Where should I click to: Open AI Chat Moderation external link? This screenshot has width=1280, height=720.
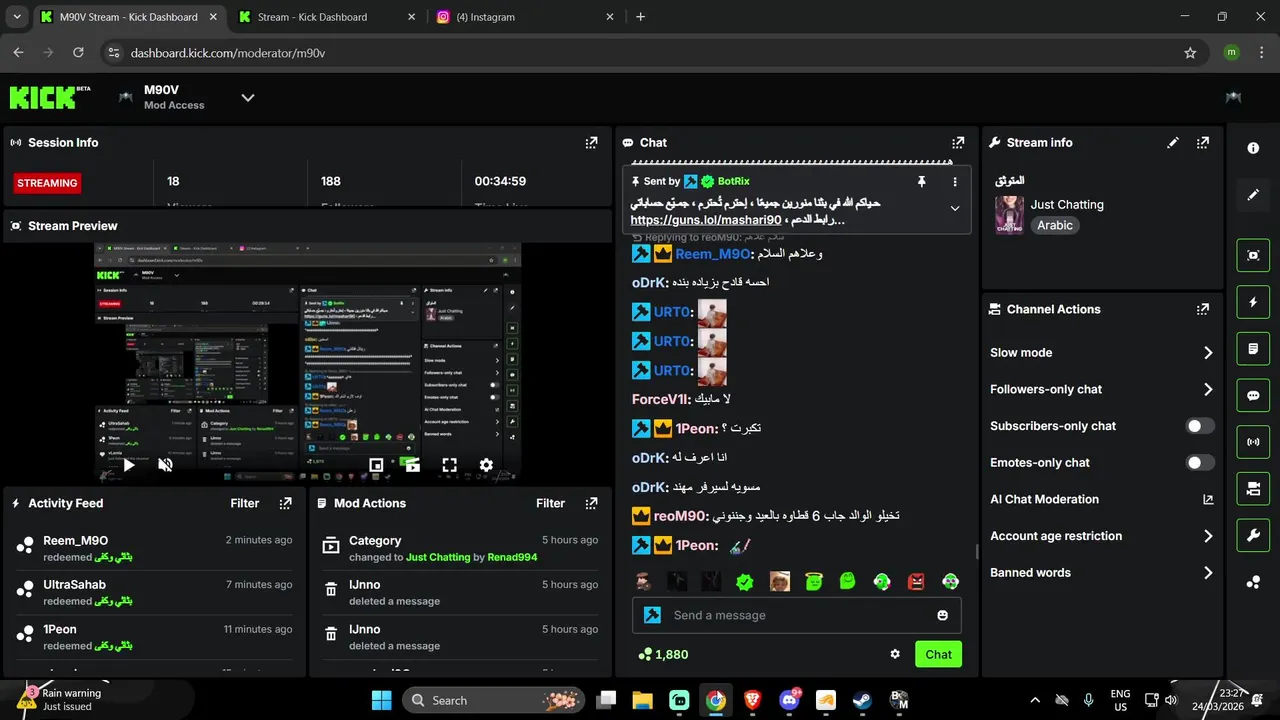[x=1208, y=500]
